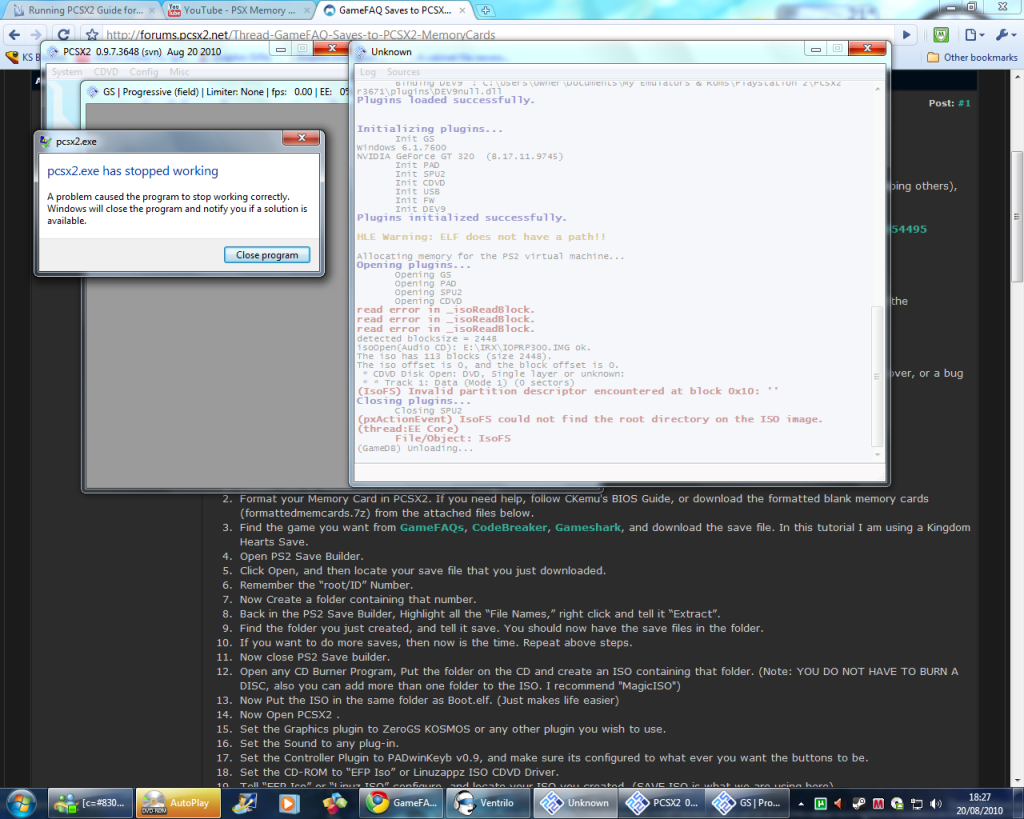Minimize the Unknown console window
1024x819 pixels.
click(x=815, y=49)
